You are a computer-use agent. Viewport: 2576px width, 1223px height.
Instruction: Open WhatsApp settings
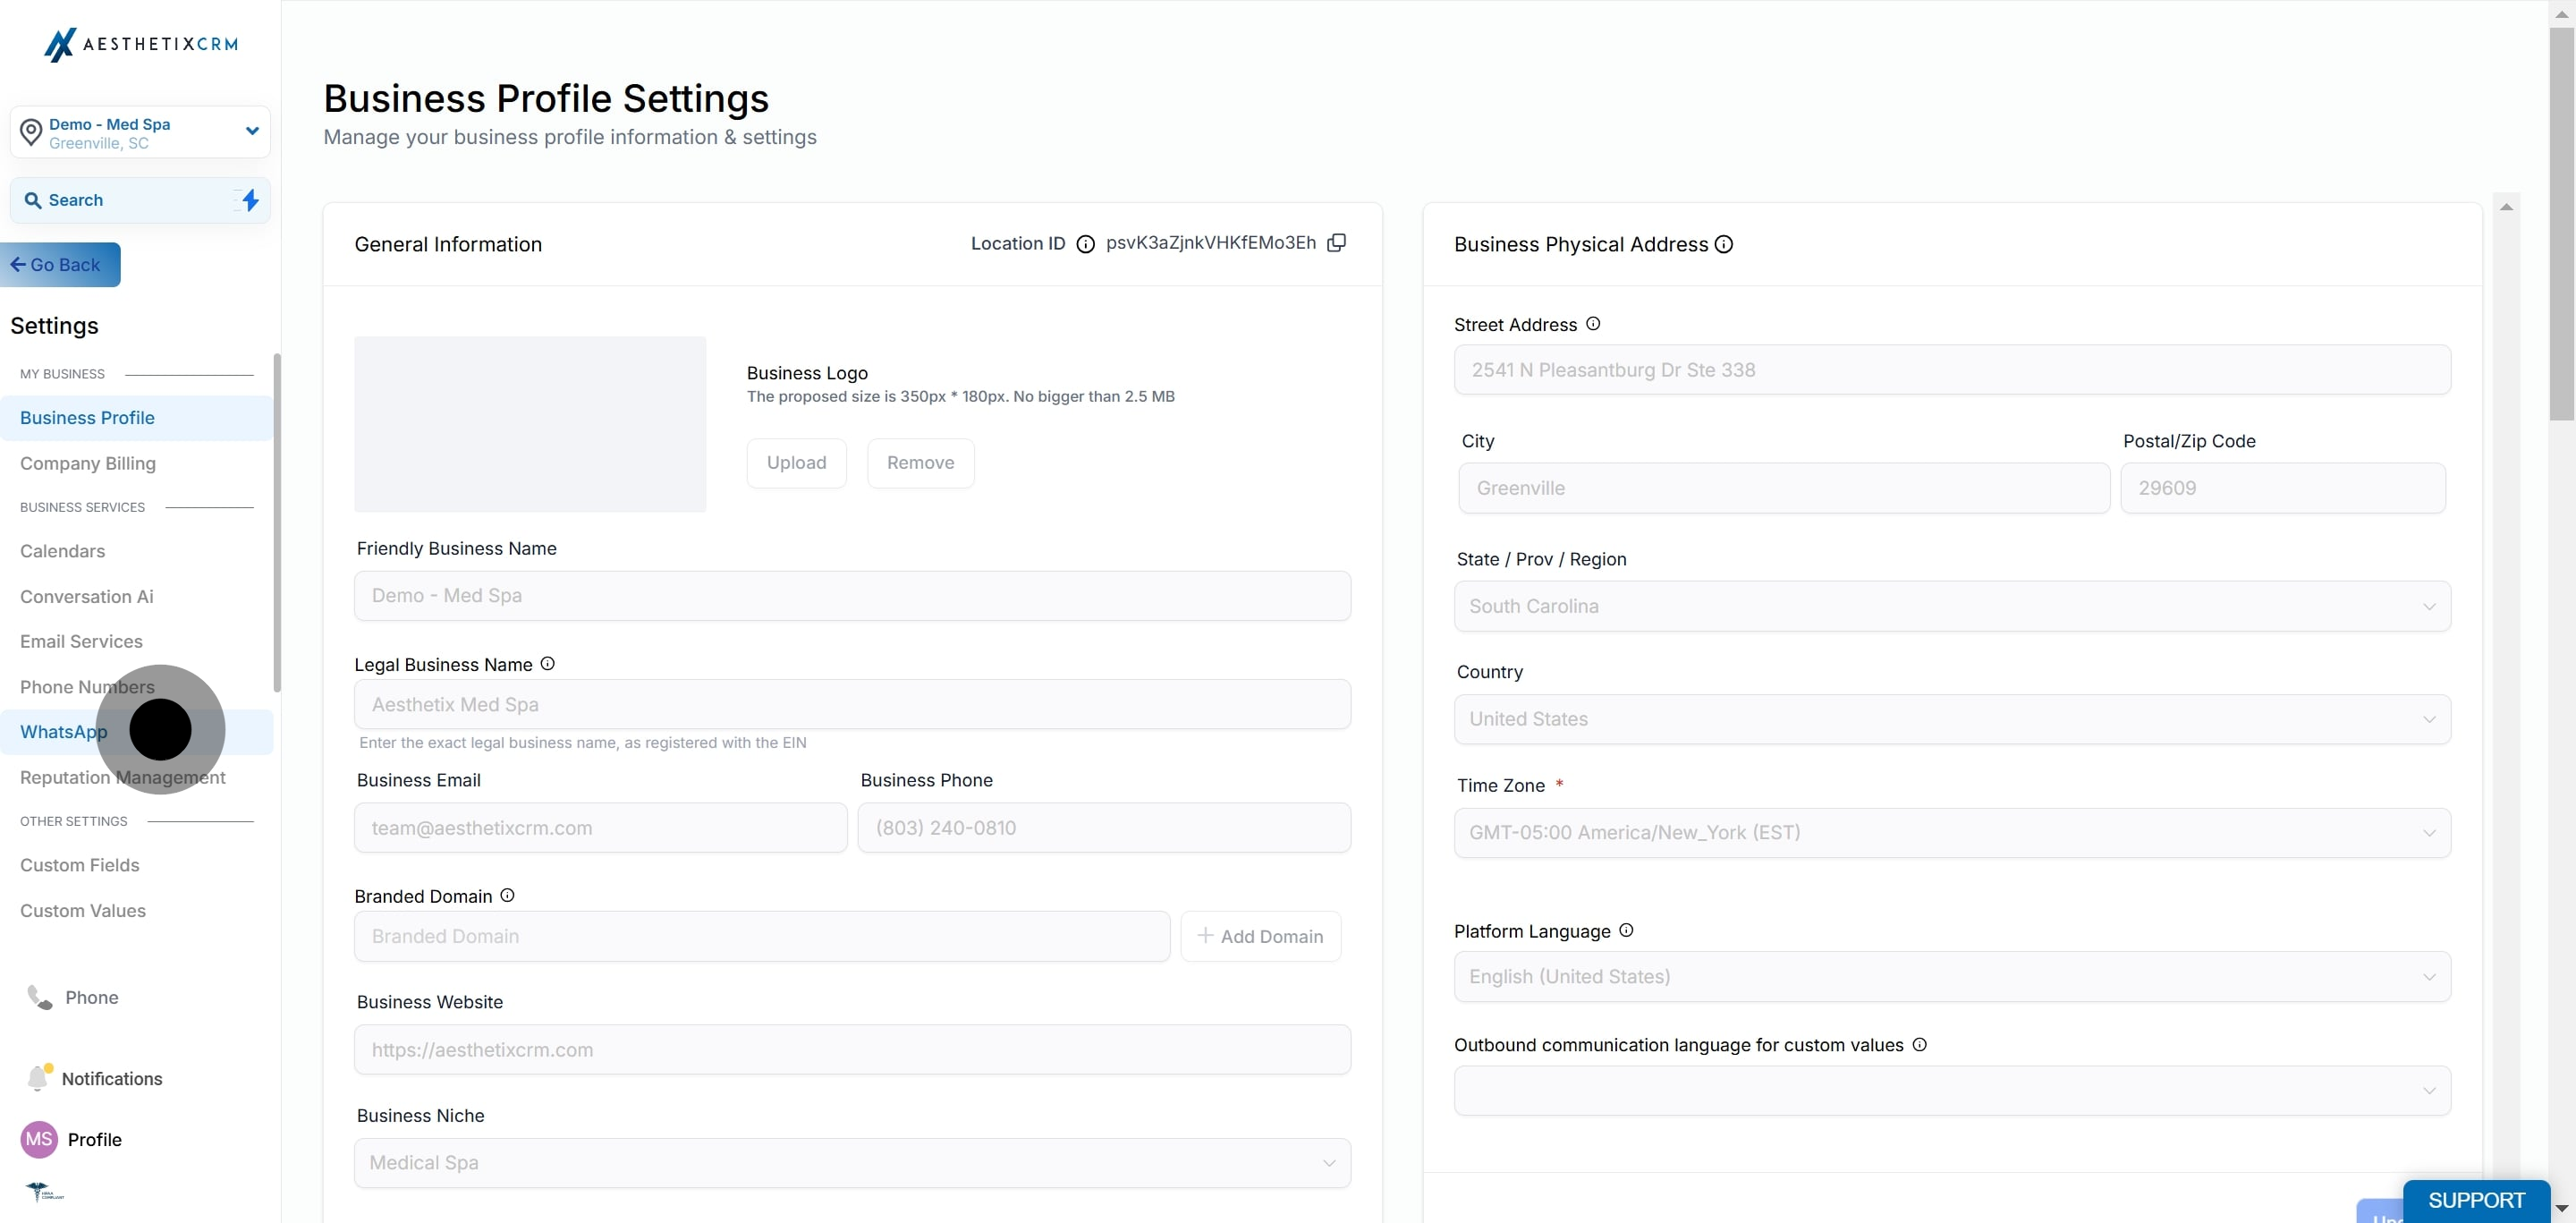[136, 732]
